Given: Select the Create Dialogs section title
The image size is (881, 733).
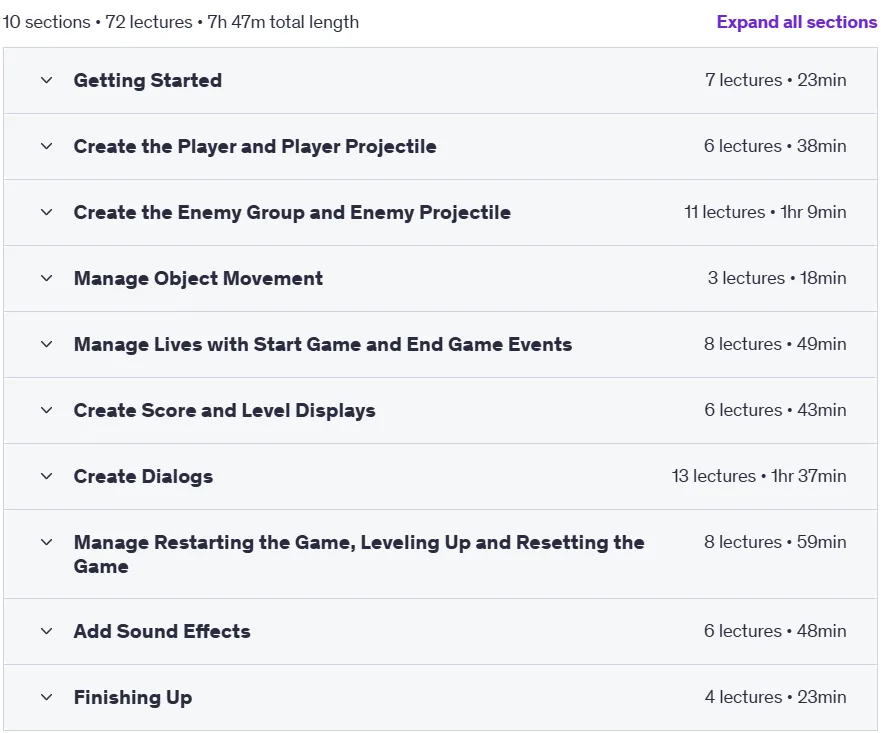Looking at the screenshot, I should click(x=143, y=476).
